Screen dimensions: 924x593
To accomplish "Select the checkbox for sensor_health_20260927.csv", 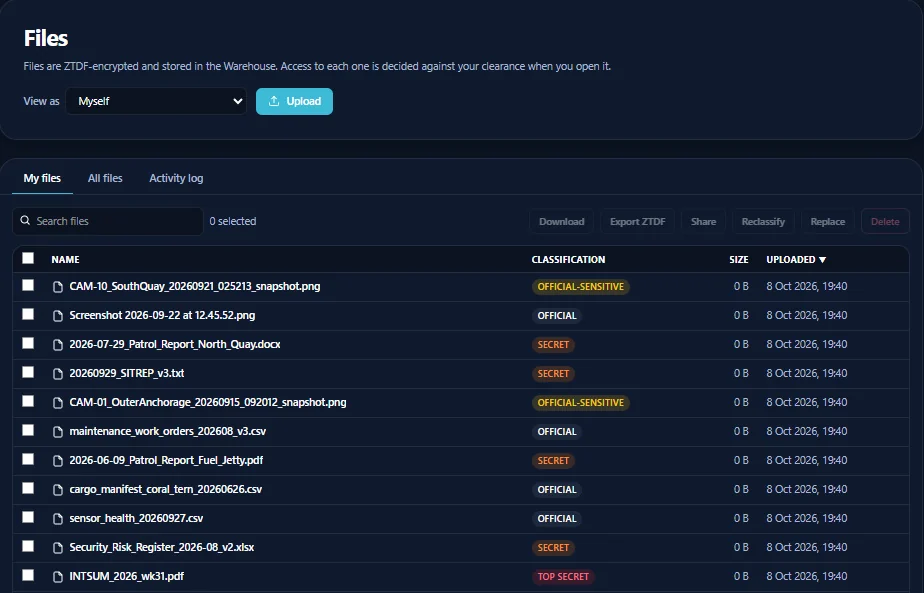I will (28, 517).
